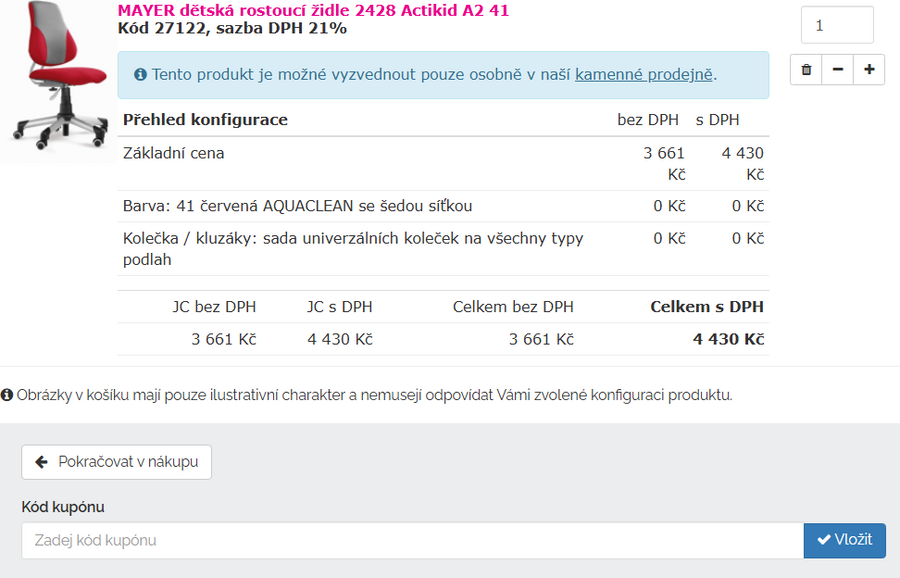The height and width of the screenshot is (578, 900).
Task: Focus the quantity input field
Action: pos(837,25)
